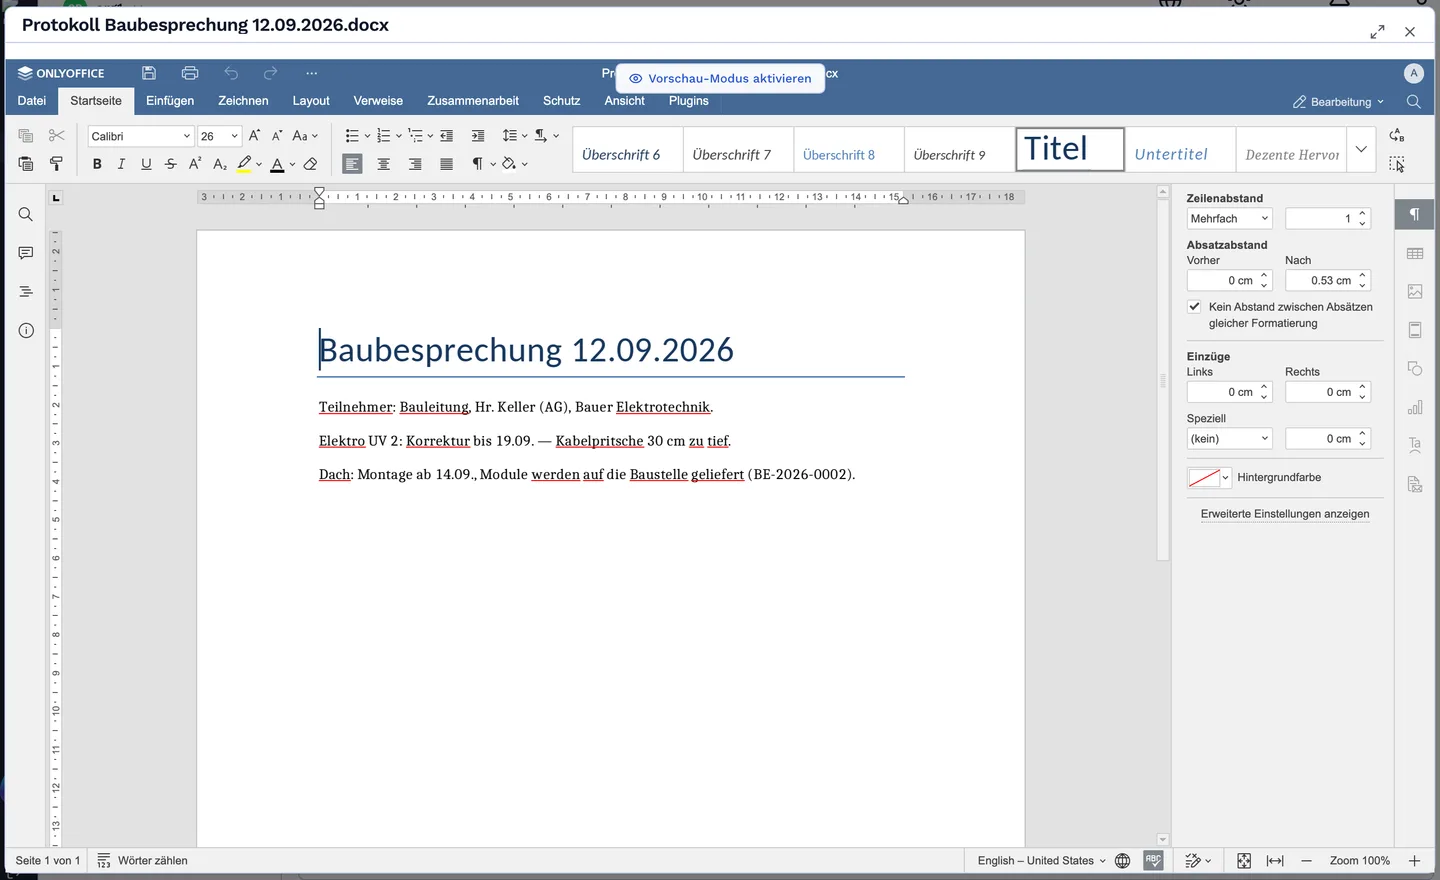Fit the page to width from the status bar

[1275, 861]
